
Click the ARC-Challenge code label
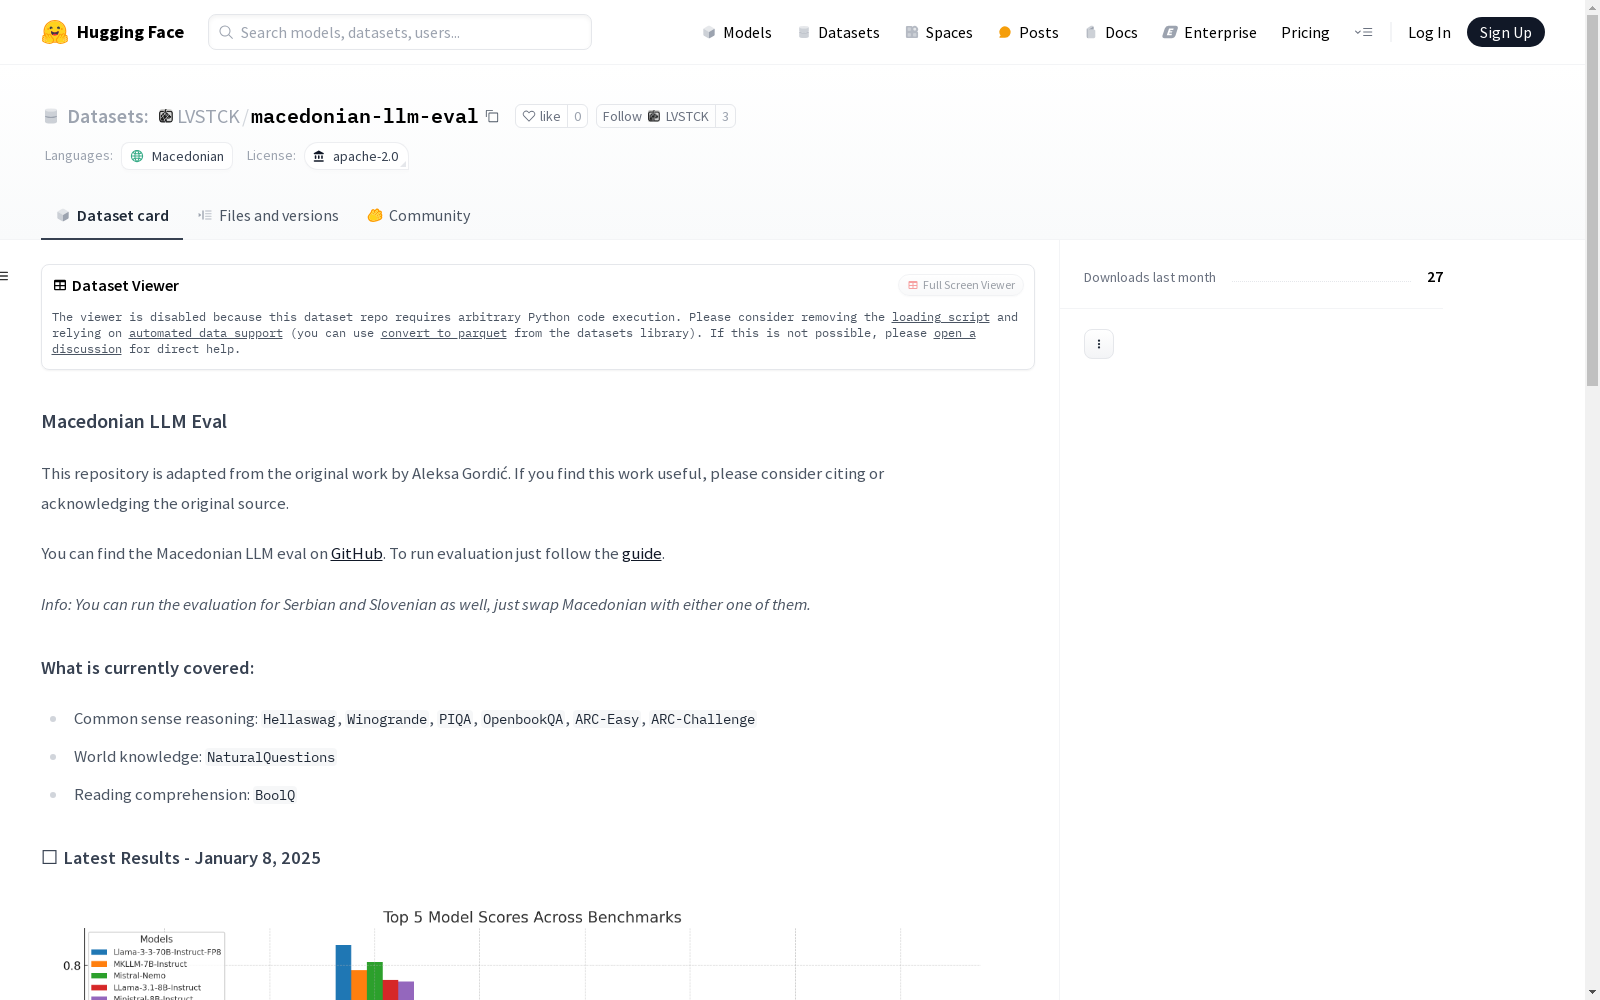703,719
